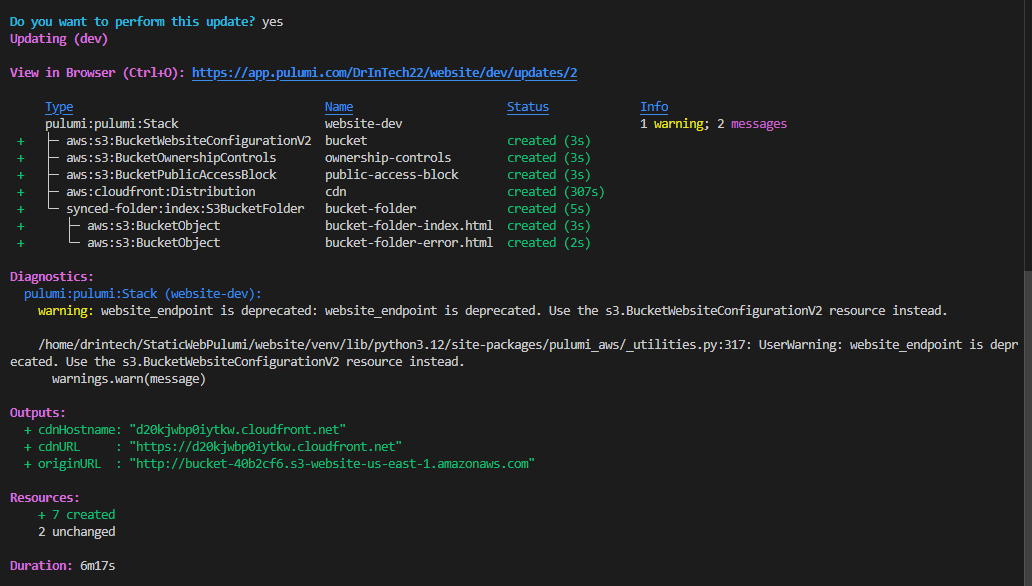
Task: Click the originURL s3-website value
Action: (332, 464)
